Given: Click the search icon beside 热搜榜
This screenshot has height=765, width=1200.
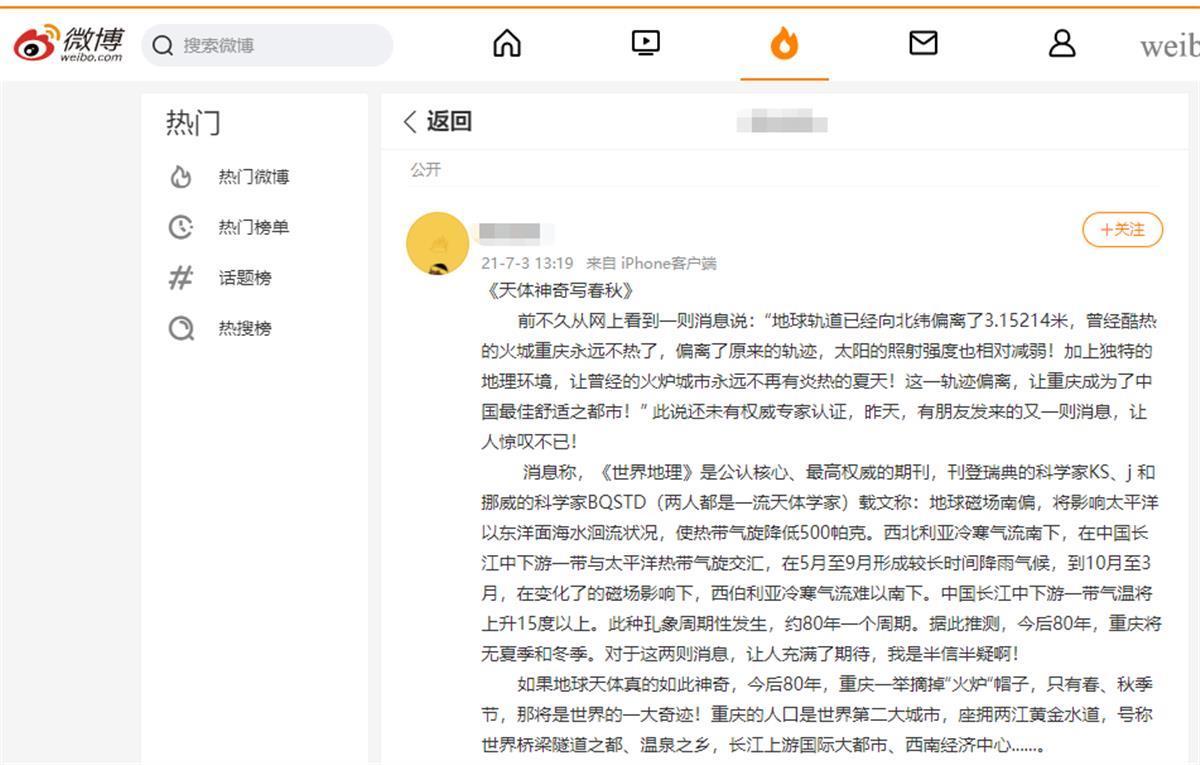Looking at the screenshot, I should [181, 328].
